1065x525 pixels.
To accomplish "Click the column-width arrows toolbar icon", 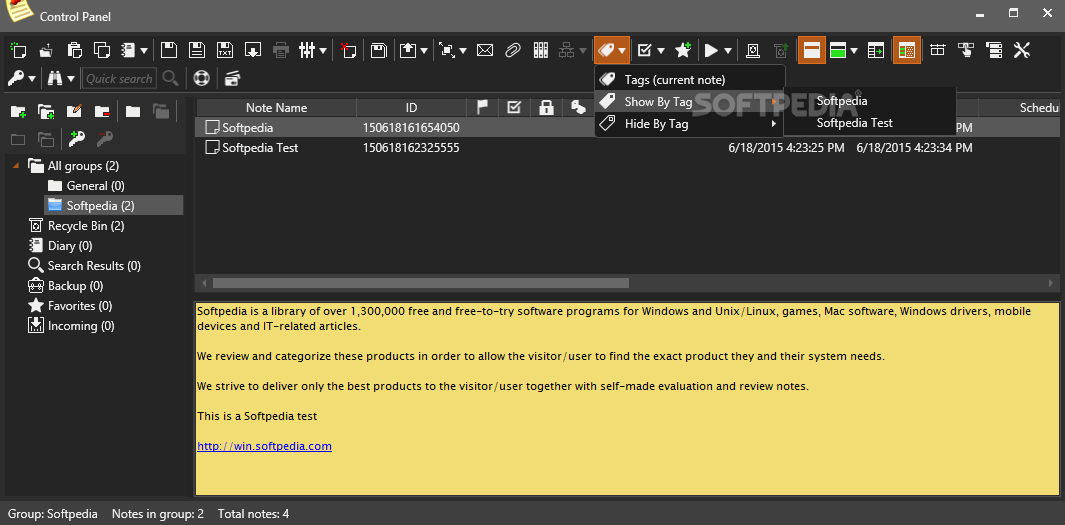I will pyautogui.click(x=938, y=50).
